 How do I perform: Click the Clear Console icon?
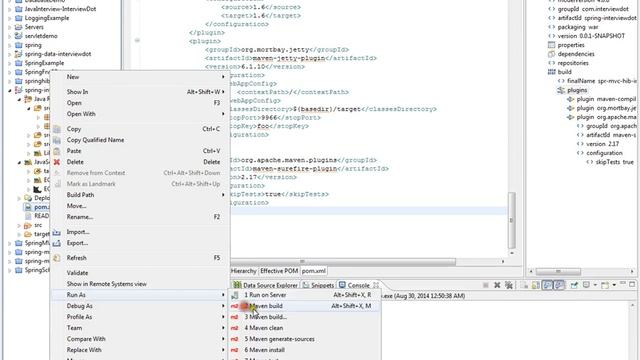(x=524, y=285)
